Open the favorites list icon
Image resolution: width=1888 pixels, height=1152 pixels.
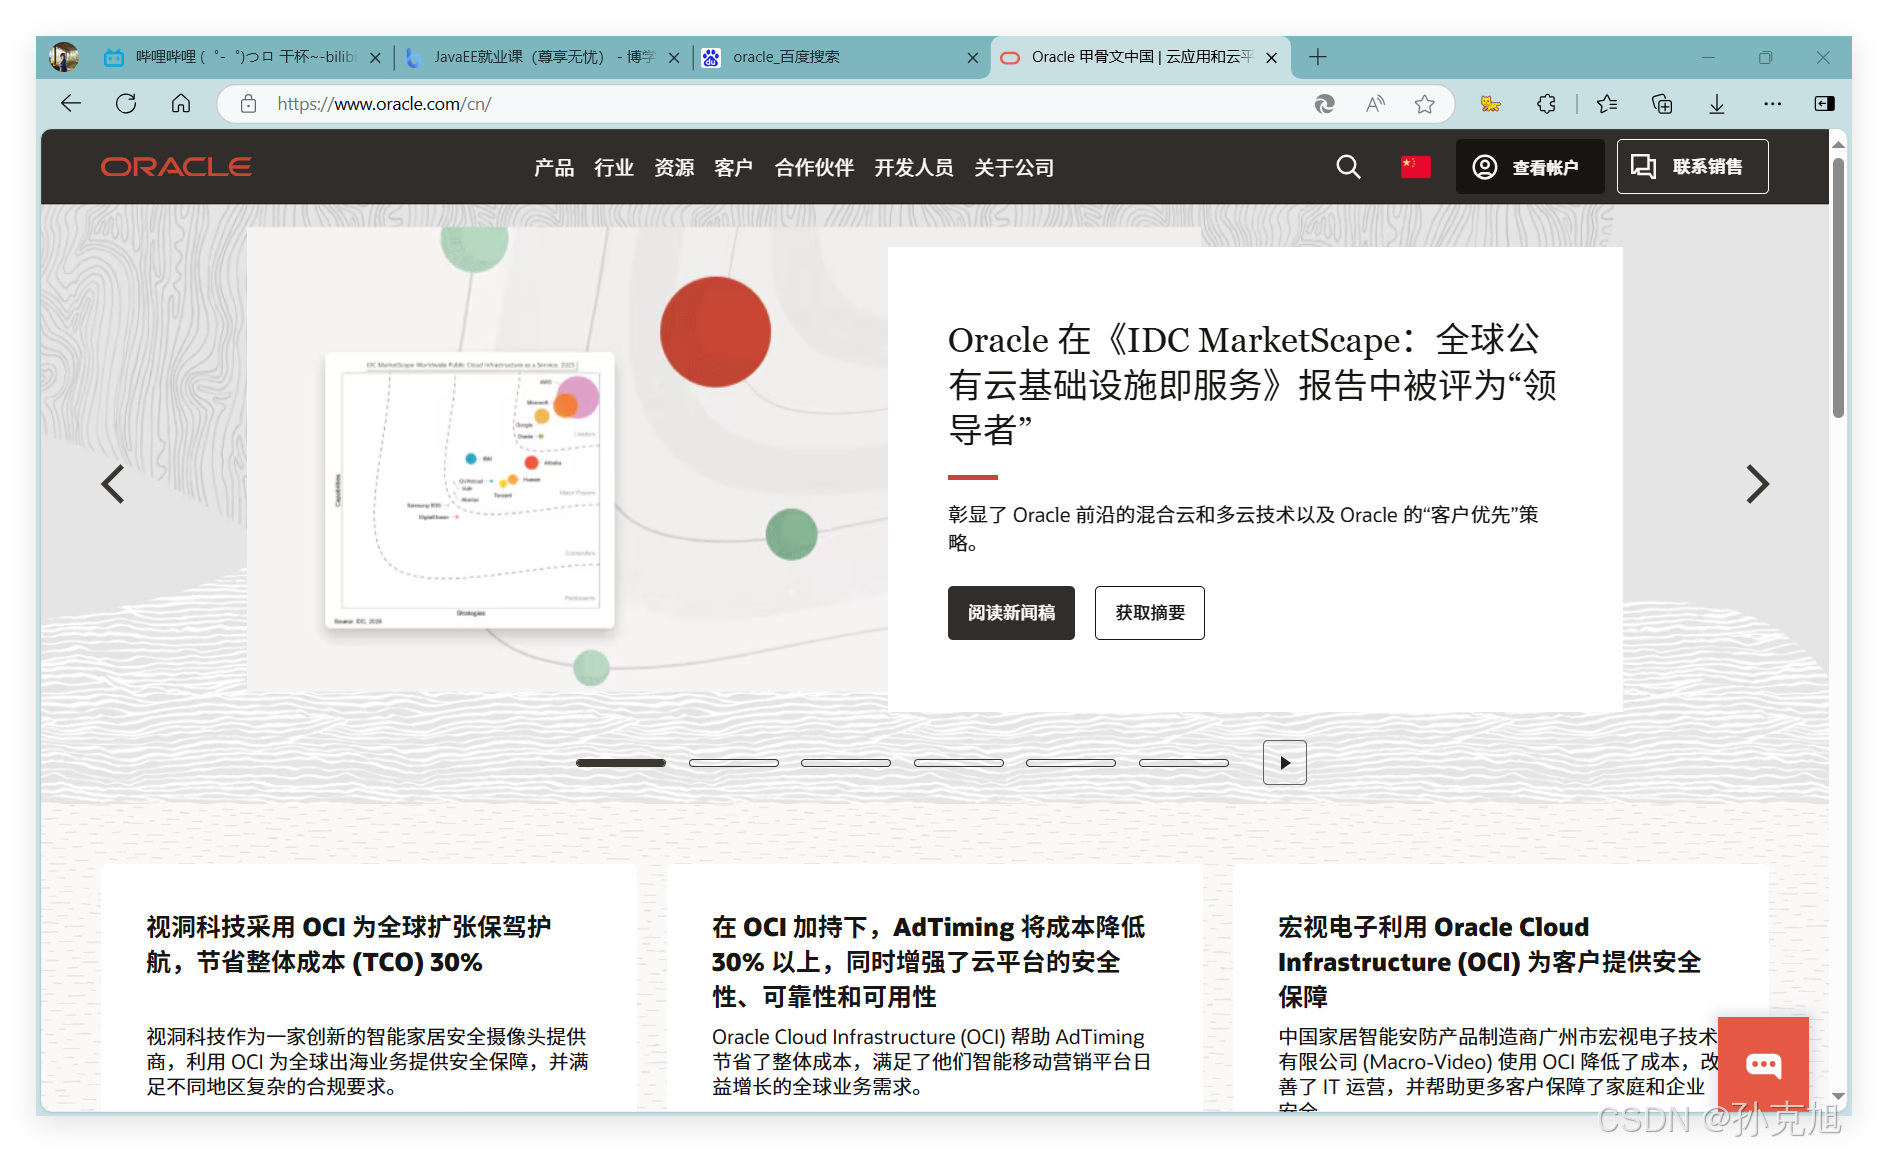click(x=1607, y=104)
